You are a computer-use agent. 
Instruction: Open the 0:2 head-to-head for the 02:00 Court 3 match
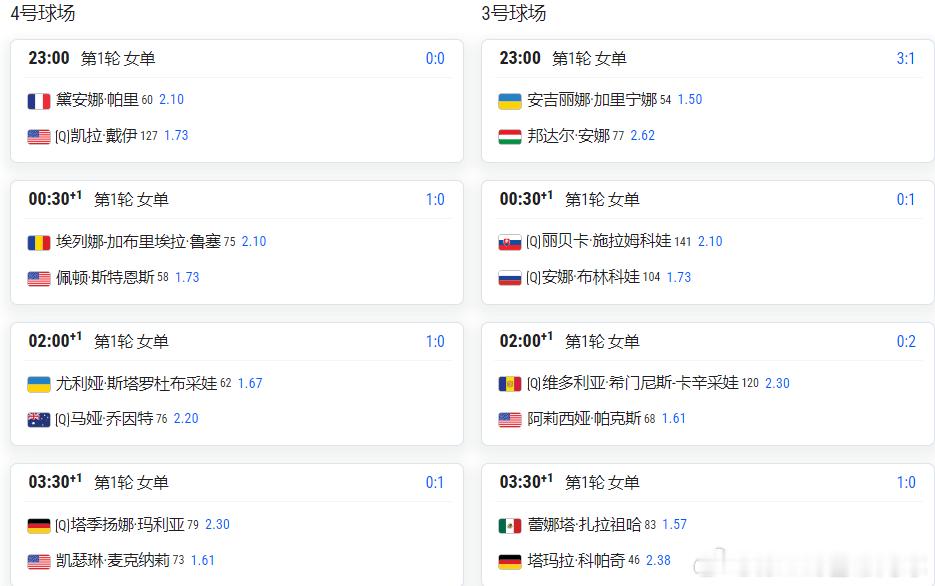[x=906, y=342]
